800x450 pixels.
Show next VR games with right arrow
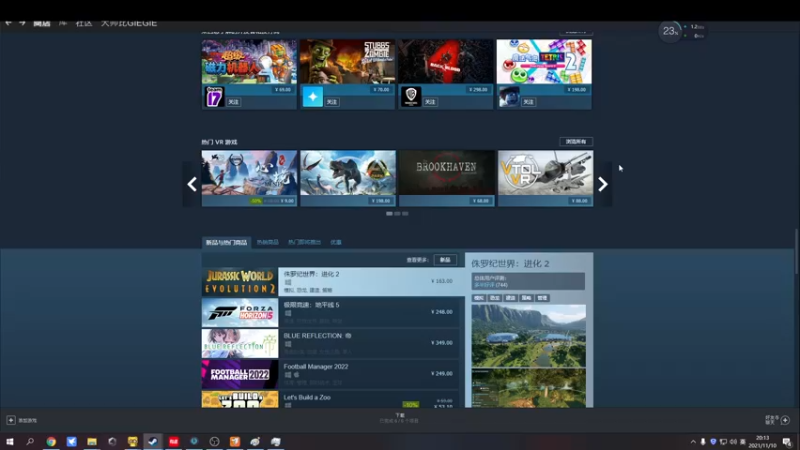[603, 184]
